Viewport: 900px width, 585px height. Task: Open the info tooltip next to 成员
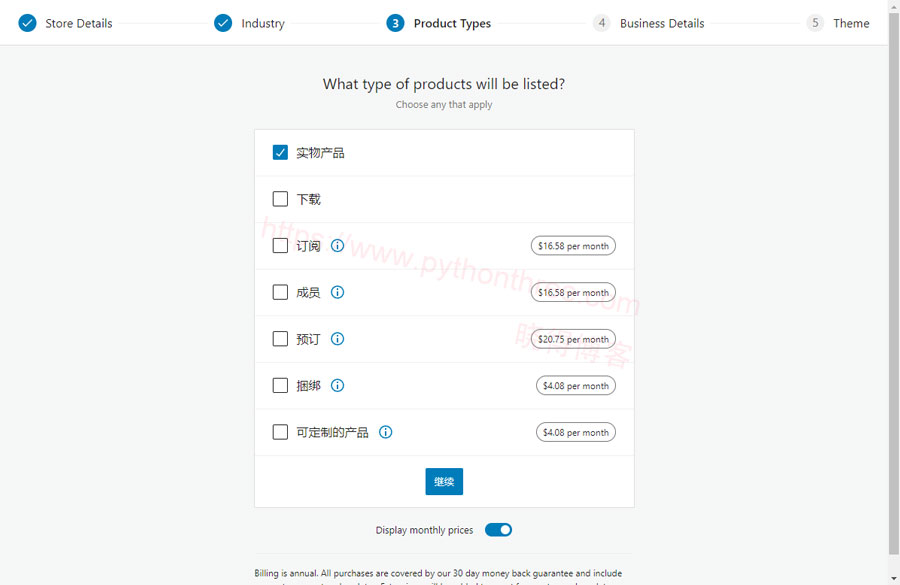[337, 292]
